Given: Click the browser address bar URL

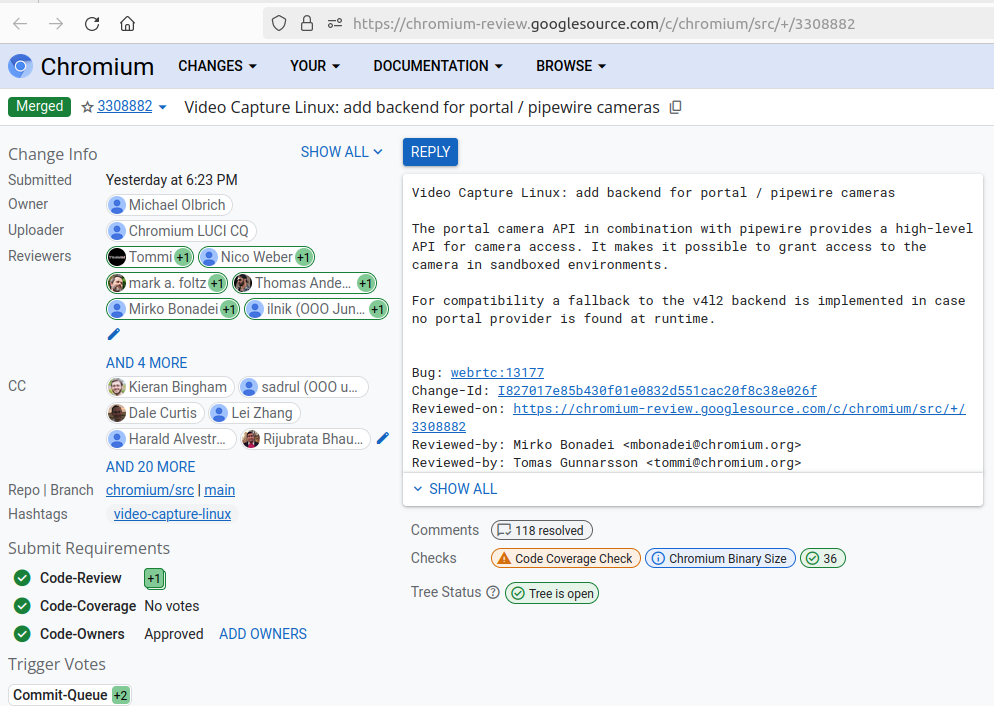Looking at the screenshot, I should pyautogui.click(x=604, y=24).
